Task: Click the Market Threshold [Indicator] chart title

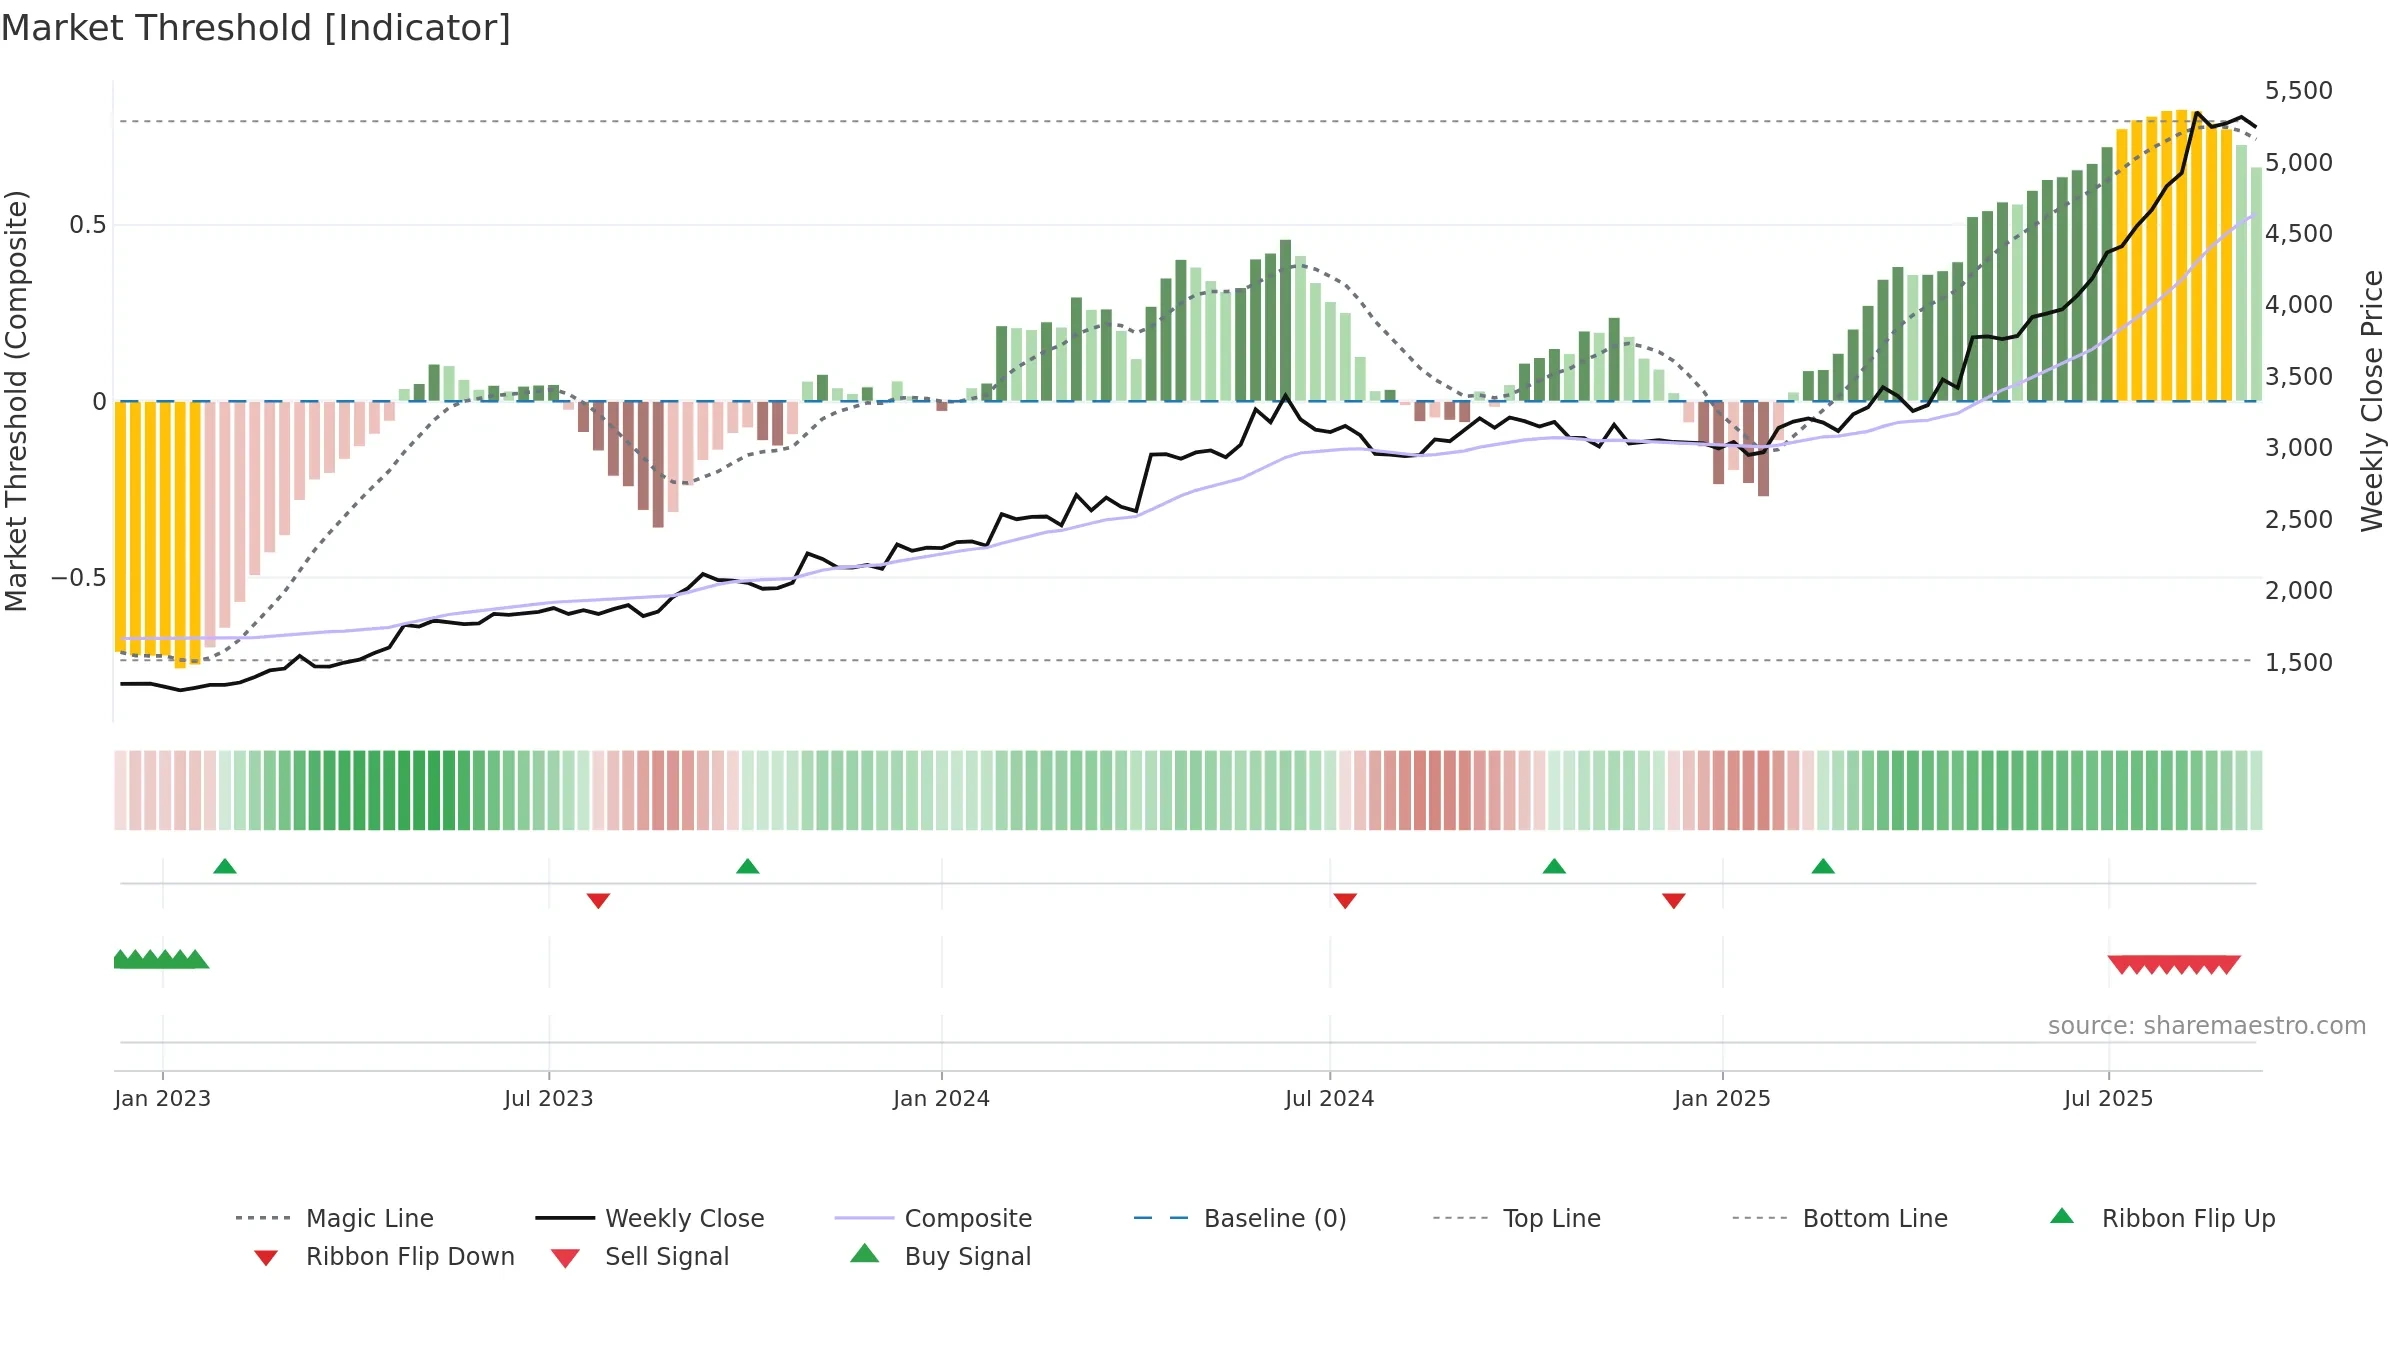Action: 256,28
